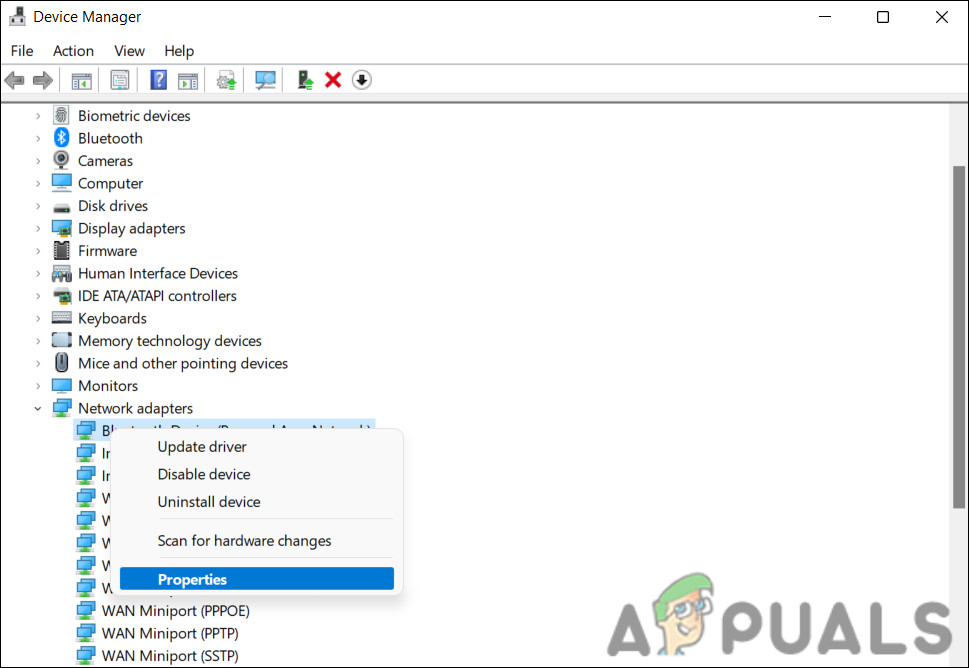This screenshot has height=668, width=969.
Task: Expand the Computer node
Action: point(38,184)
